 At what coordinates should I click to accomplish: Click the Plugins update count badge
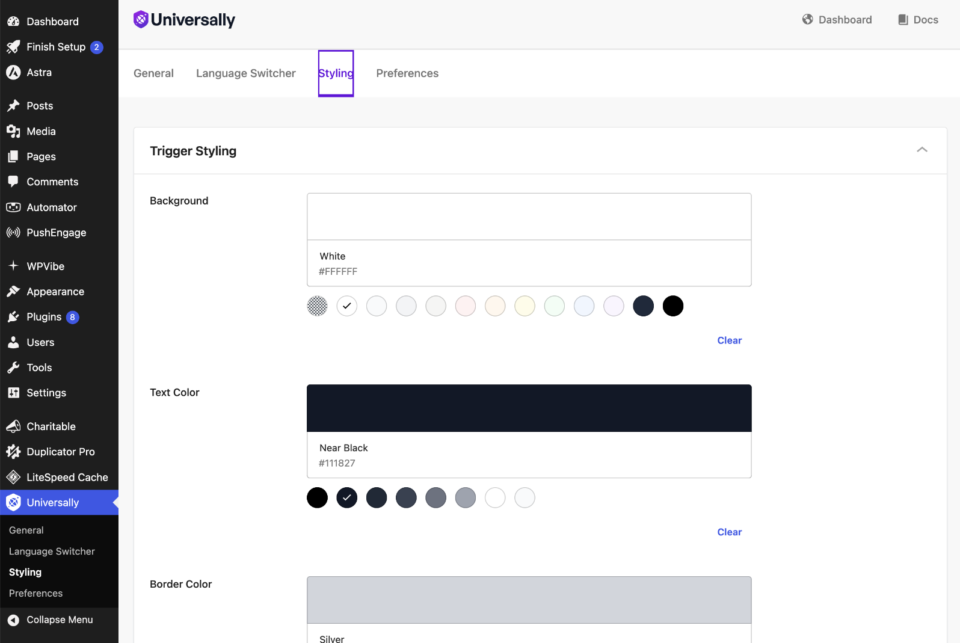pyautogui.click(x=72, y=317)
